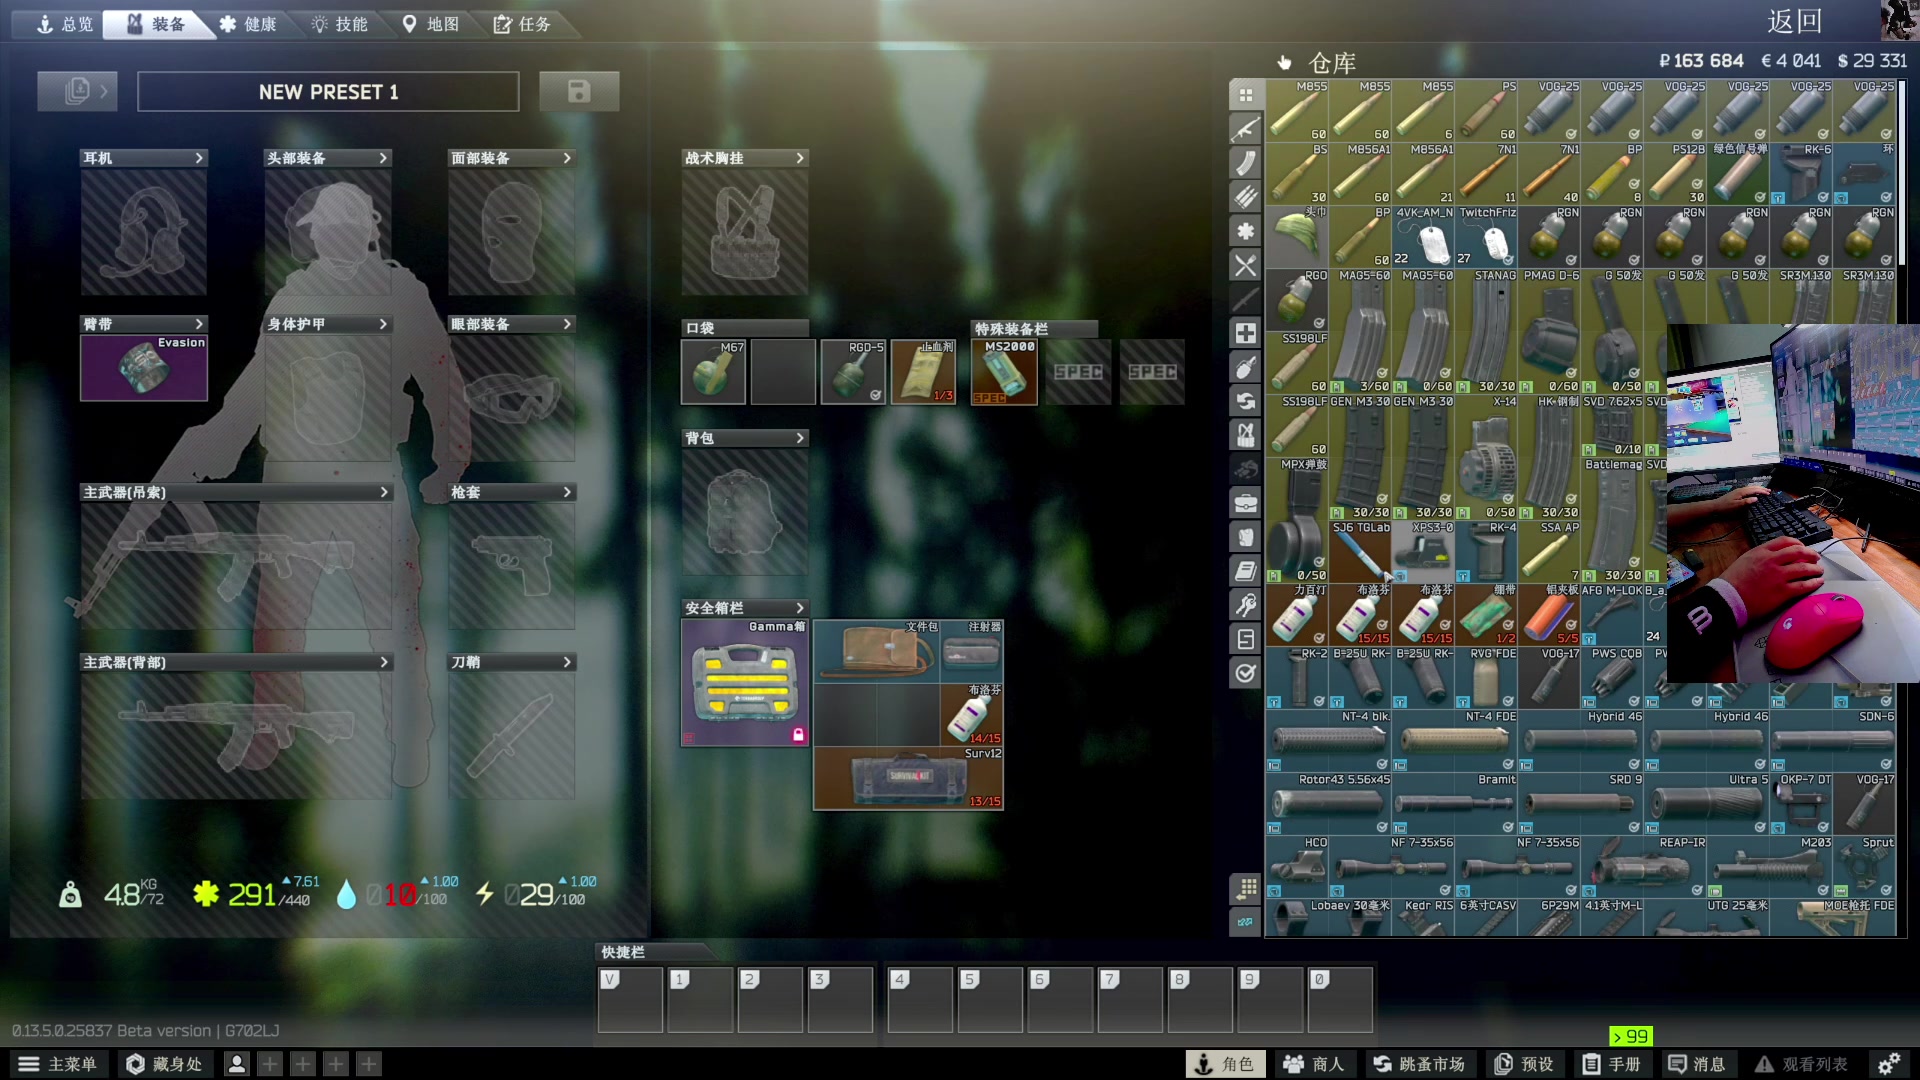Filter stash by grenades icon
This screenshot has width=1920, height=1080.
(x=1245, y=367)
